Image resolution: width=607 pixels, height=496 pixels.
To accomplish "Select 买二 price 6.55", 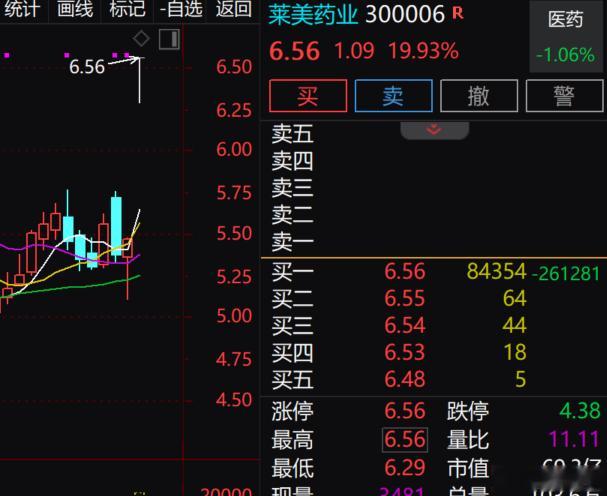I will (405, 299).
